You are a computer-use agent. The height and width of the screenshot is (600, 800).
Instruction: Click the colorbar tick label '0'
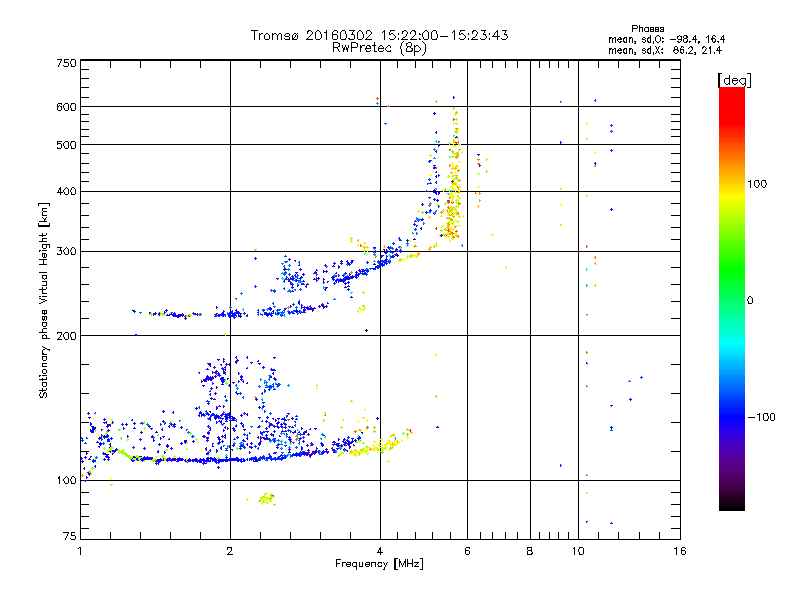pos(750,301)
